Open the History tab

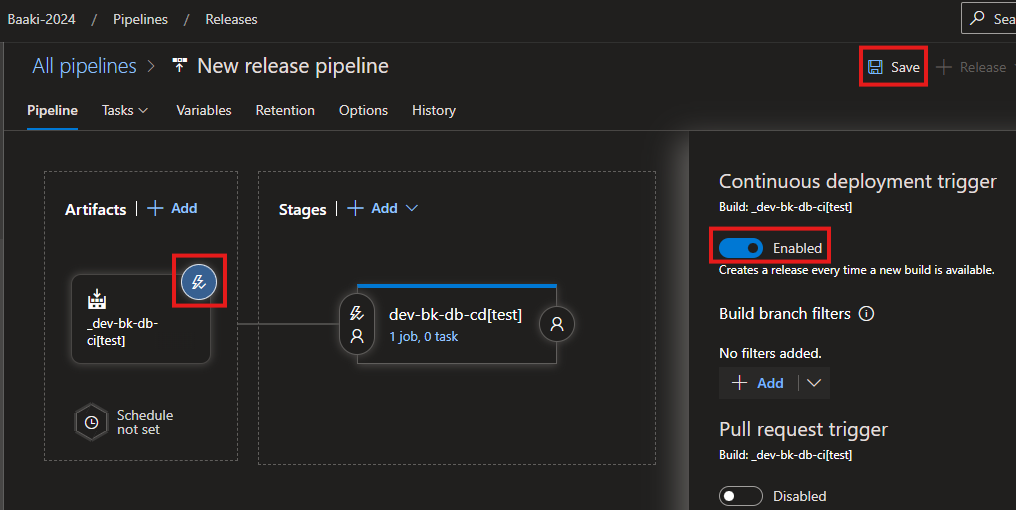point(433,110)
